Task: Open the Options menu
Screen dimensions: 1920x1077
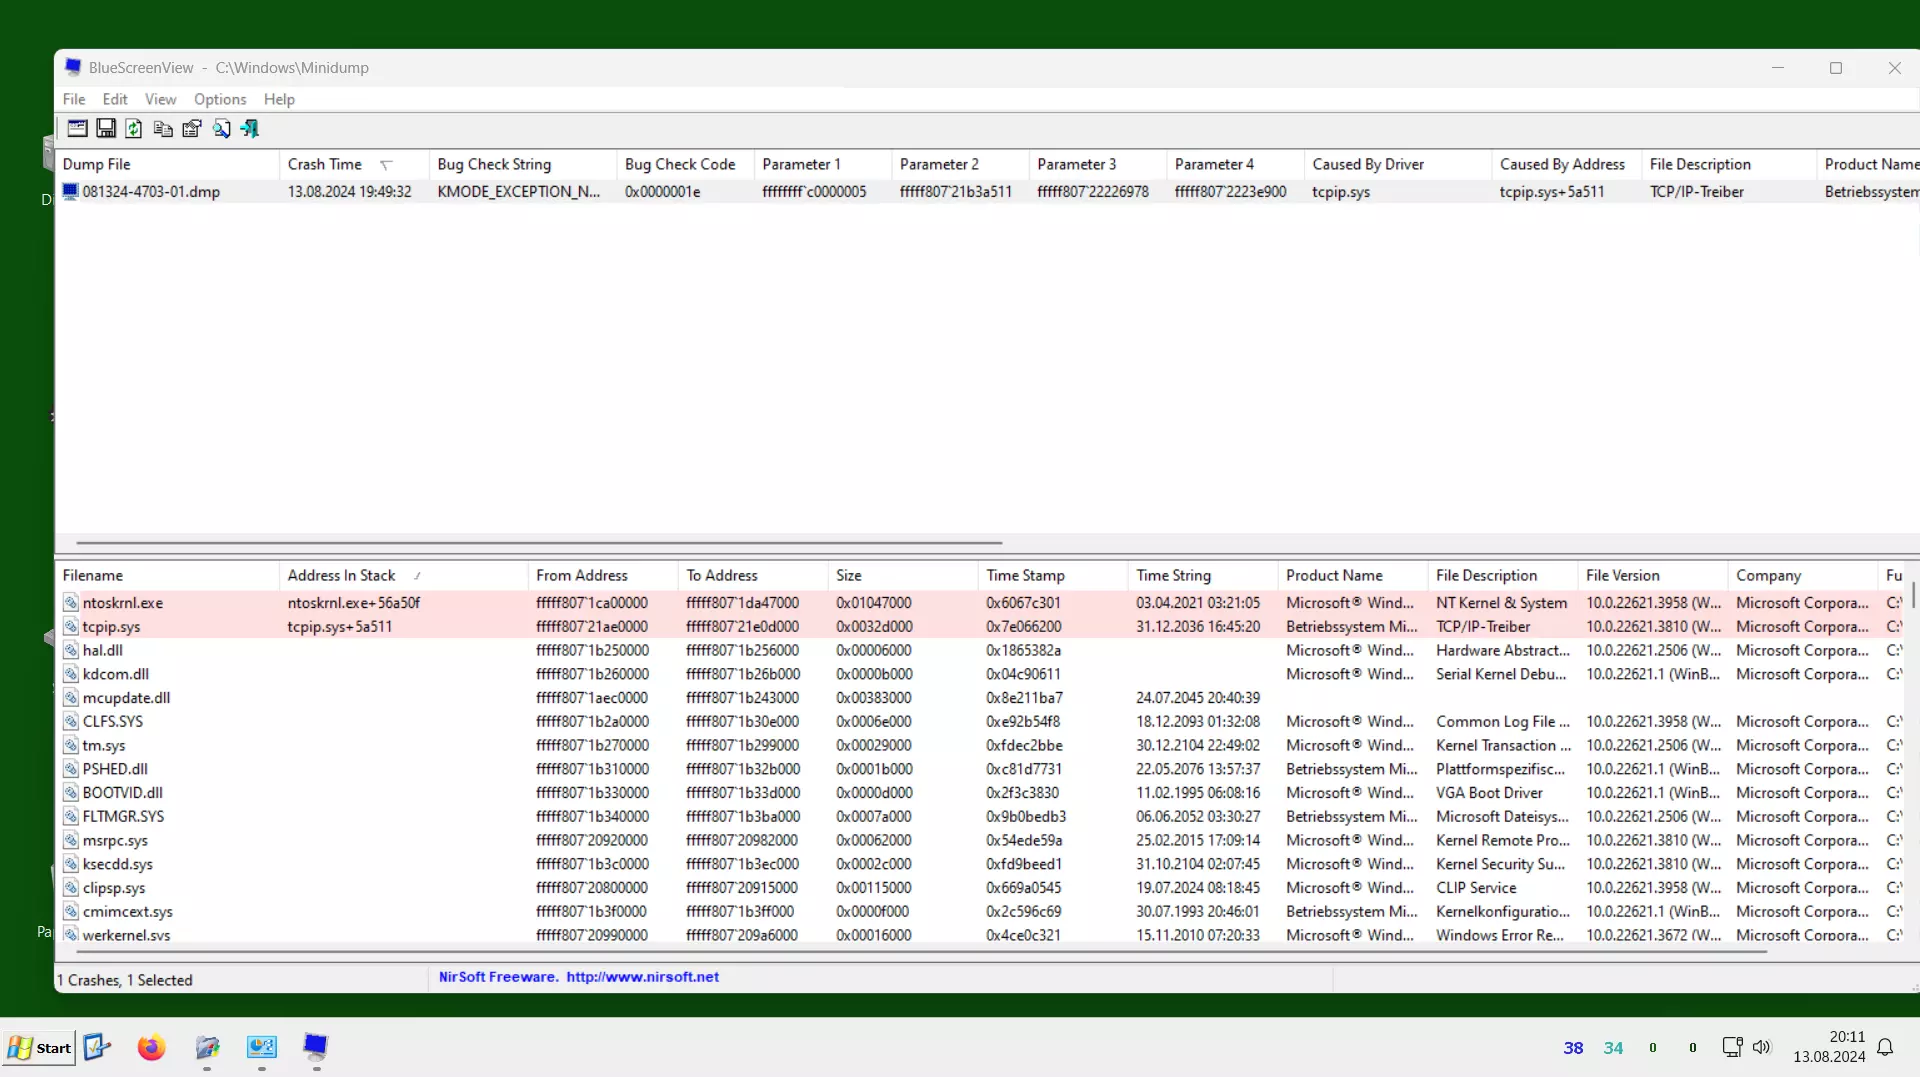Action: [x=220, y=99]
